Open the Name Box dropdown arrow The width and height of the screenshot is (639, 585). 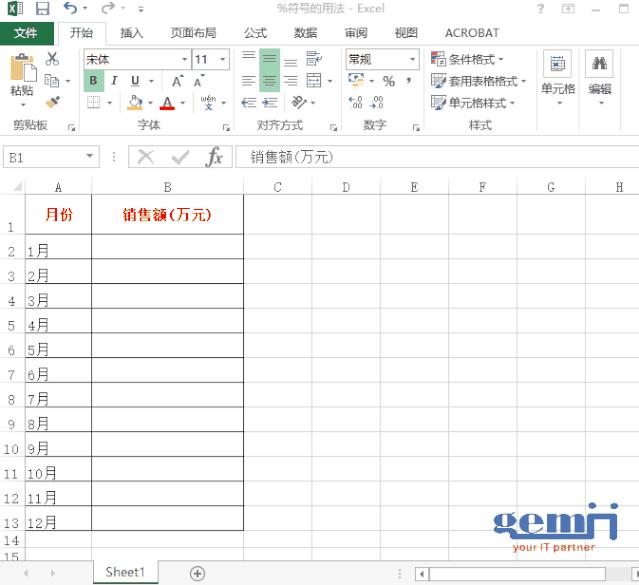(90, 157)
